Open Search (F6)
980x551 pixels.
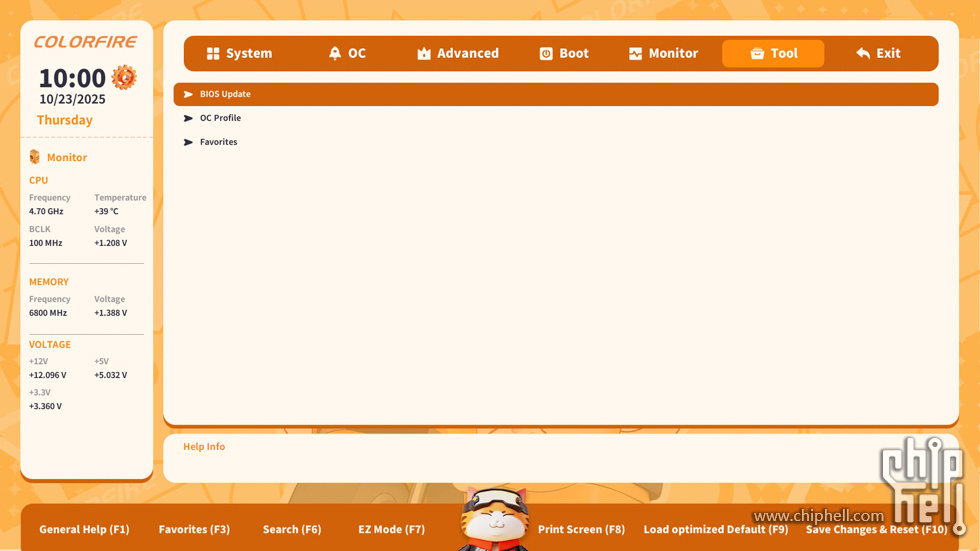292,529
